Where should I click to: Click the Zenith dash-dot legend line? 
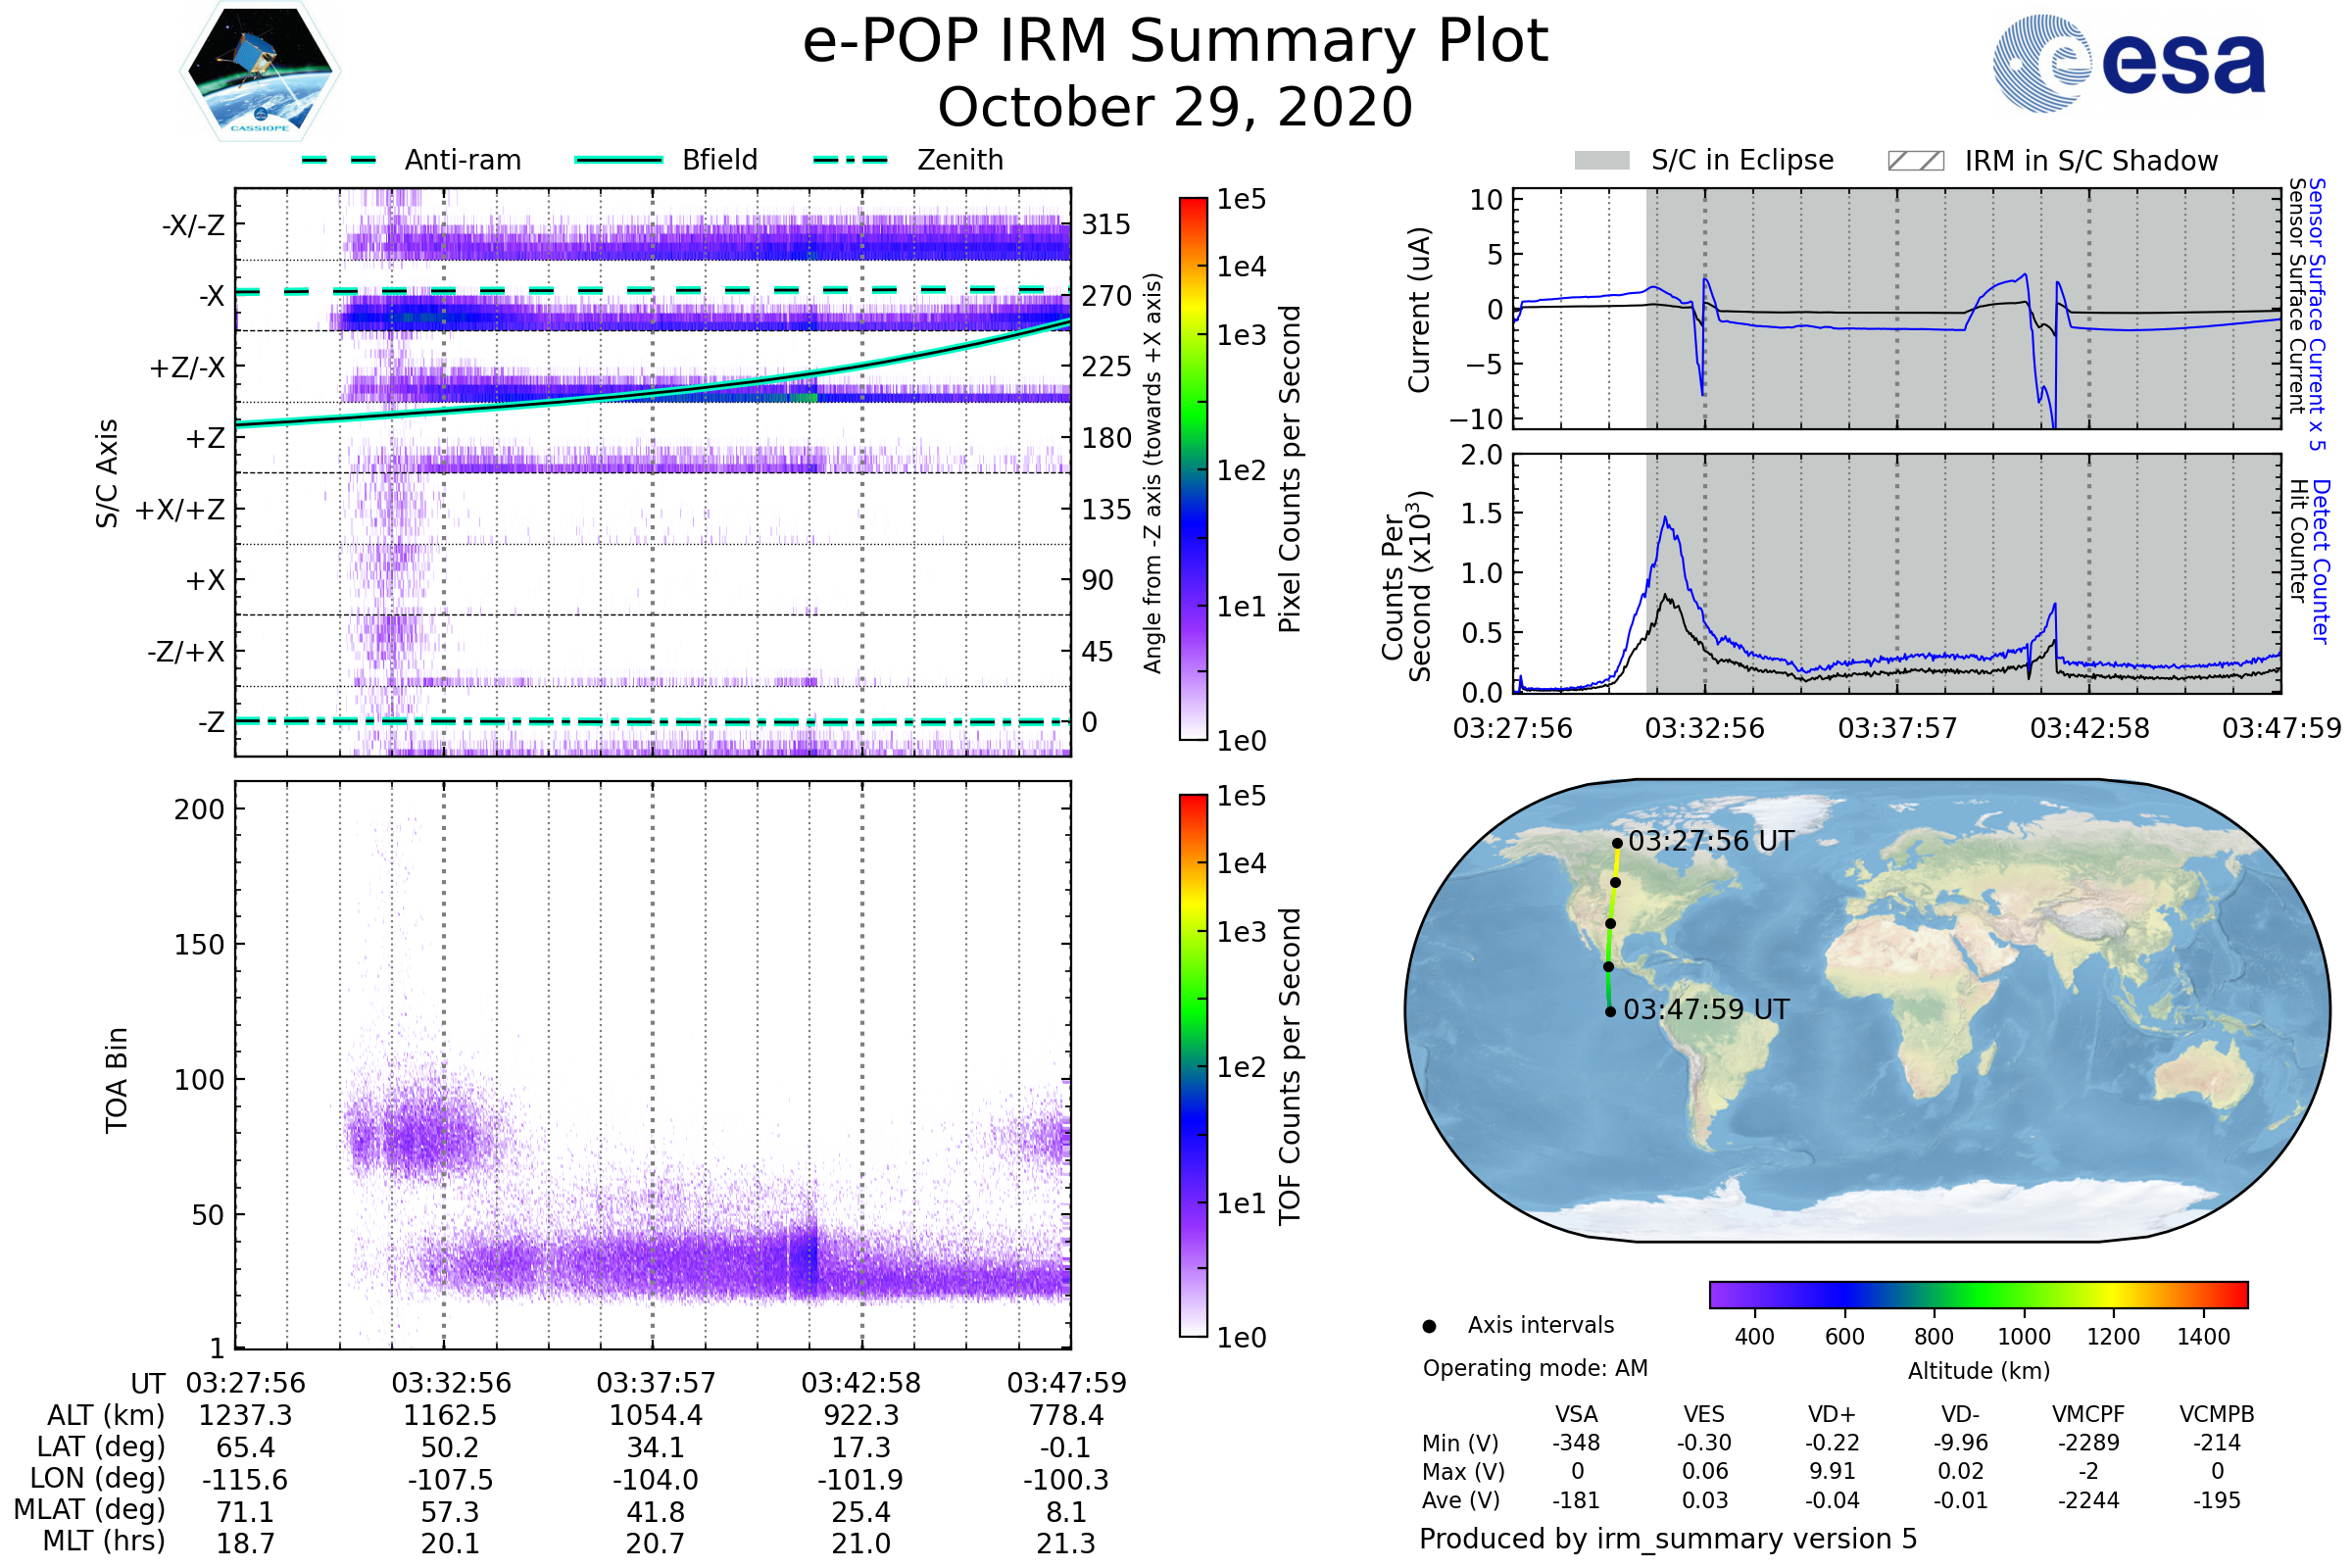[851, 160]
